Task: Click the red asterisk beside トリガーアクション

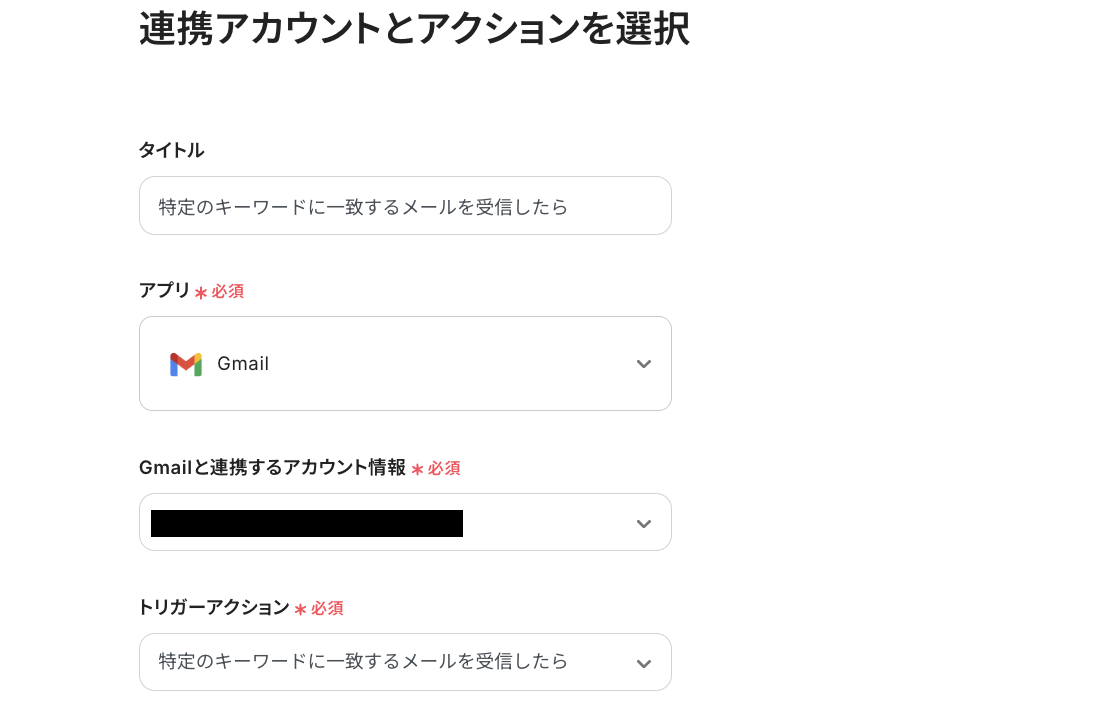Action: [300, 609]
